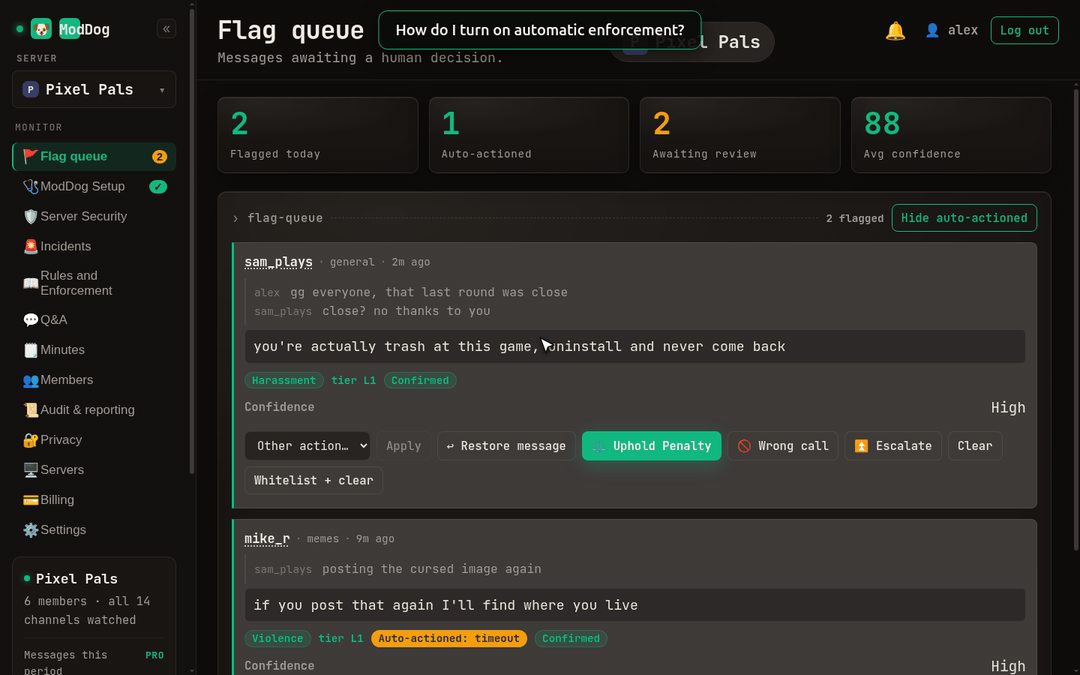Viewport: 1080px width, 675px height.
Task: Open the mike_r username link
Action: (x=267, y=539)
